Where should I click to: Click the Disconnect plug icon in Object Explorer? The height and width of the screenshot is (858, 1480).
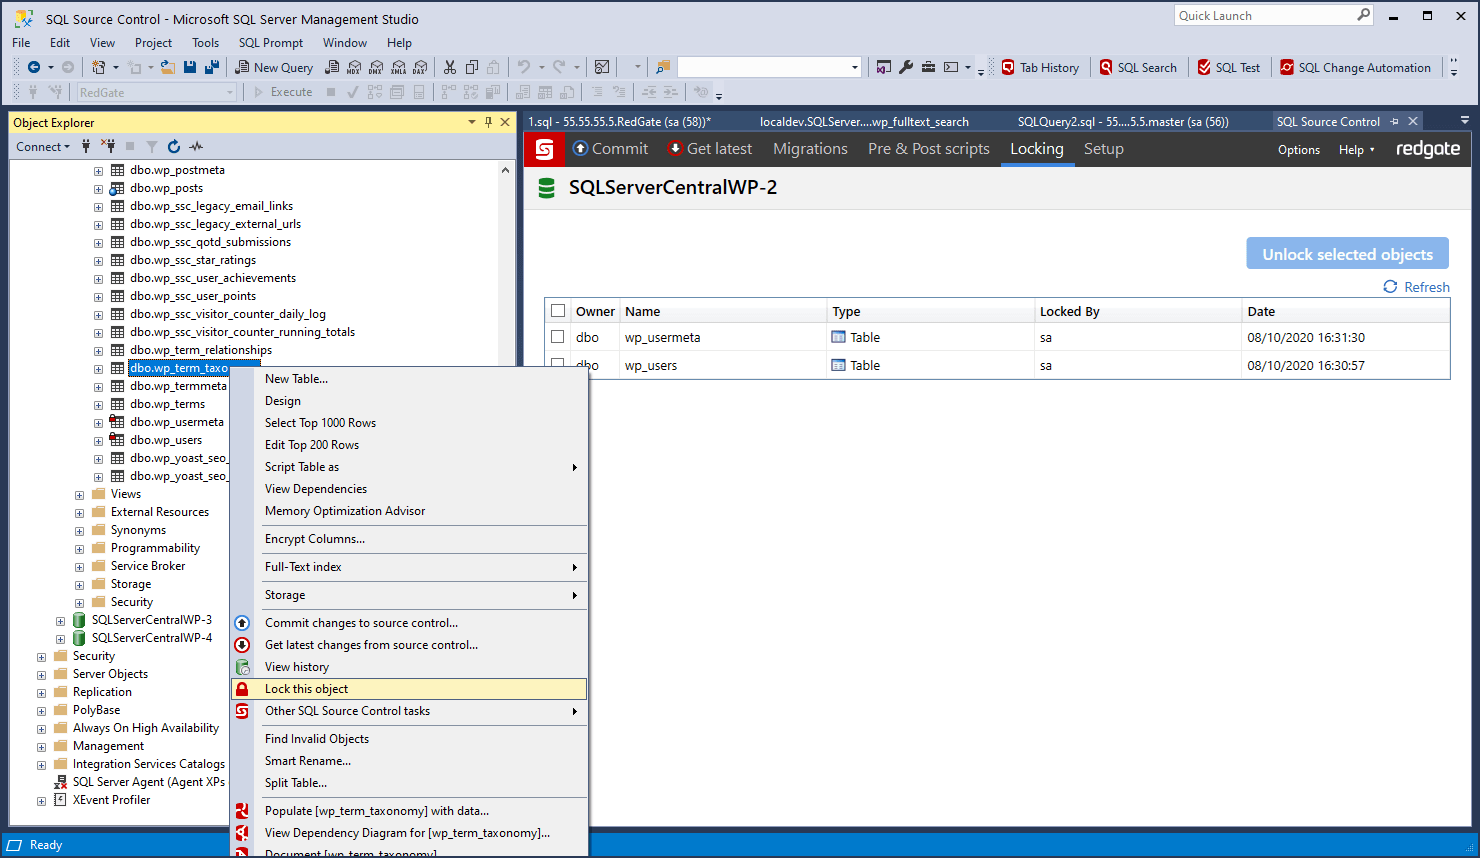click(108, 146)
